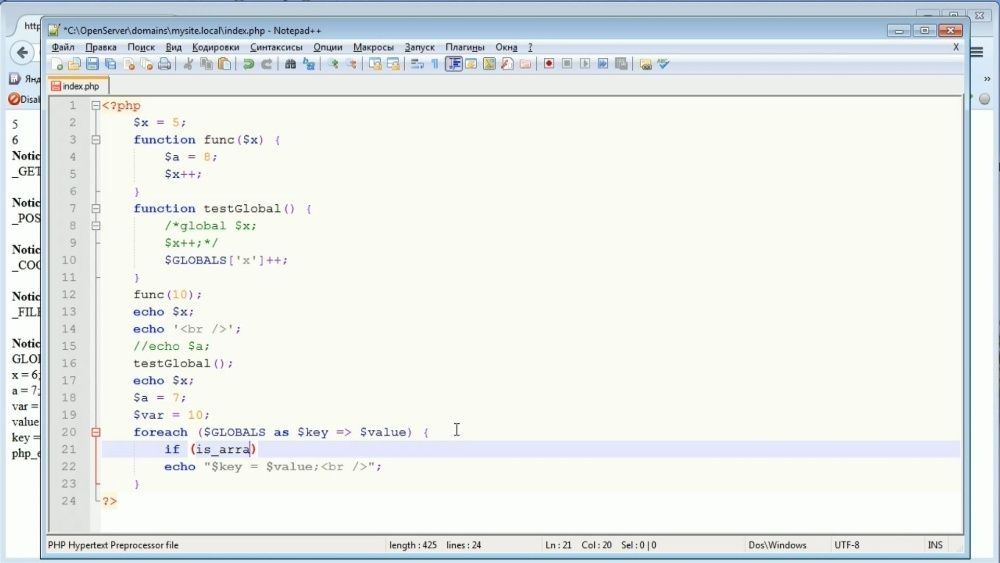Print the document with the printer icon
The image size is (1000, 563).
click(165, 64)
